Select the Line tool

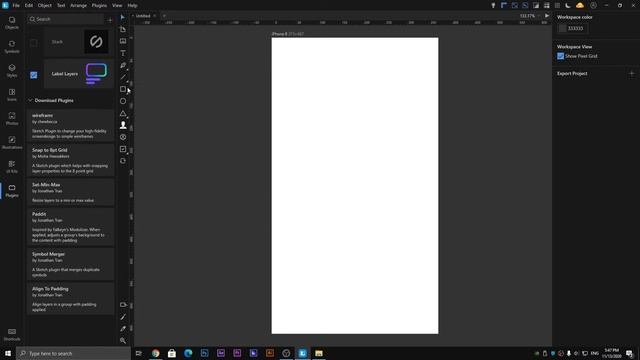[123, 77]
